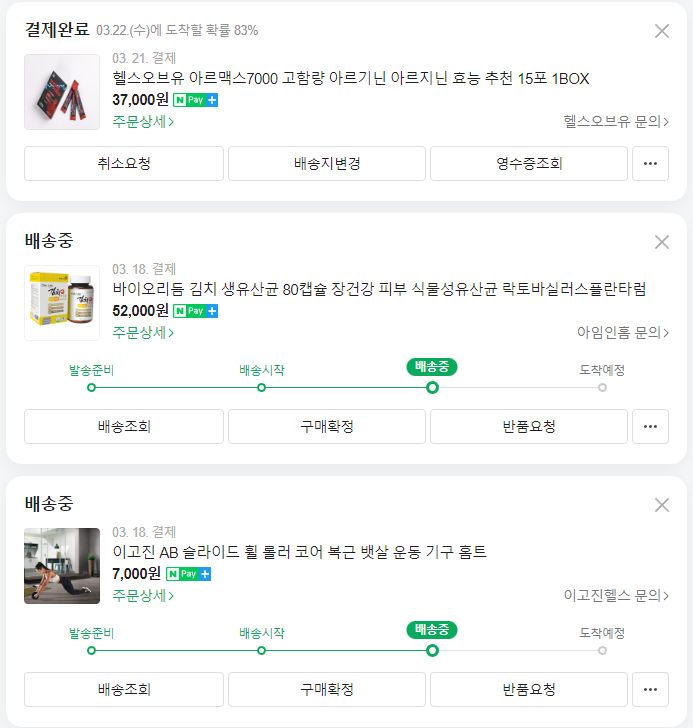Expand 주문상세 for 헬스오브유 아르맥스7000
This screenshot has width=693, height=728.
tap(143, 122)
